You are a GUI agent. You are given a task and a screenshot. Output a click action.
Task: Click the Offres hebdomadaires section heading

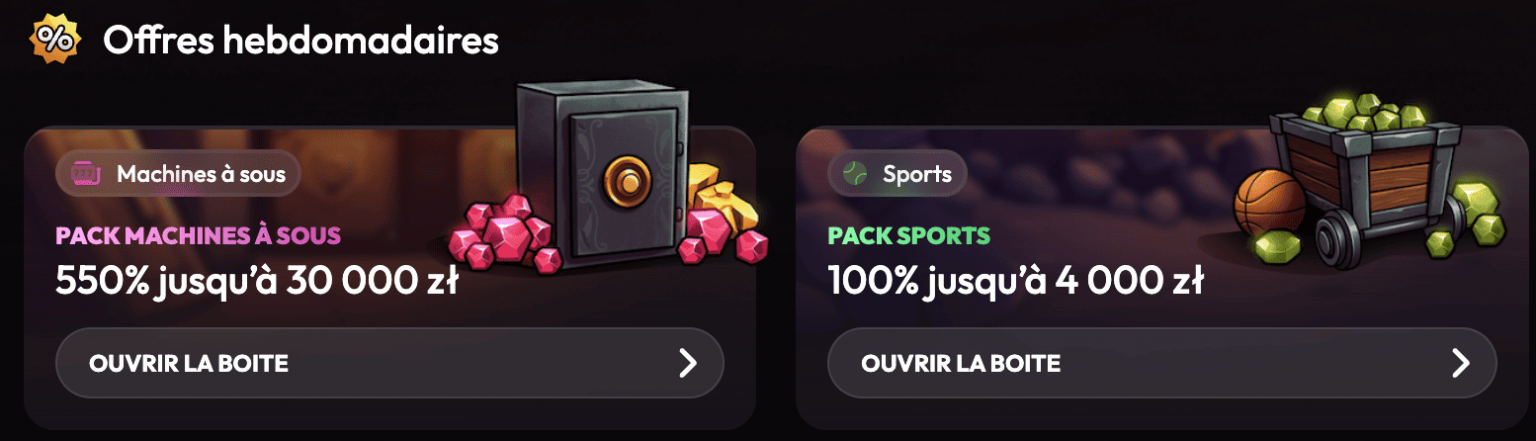300,40
